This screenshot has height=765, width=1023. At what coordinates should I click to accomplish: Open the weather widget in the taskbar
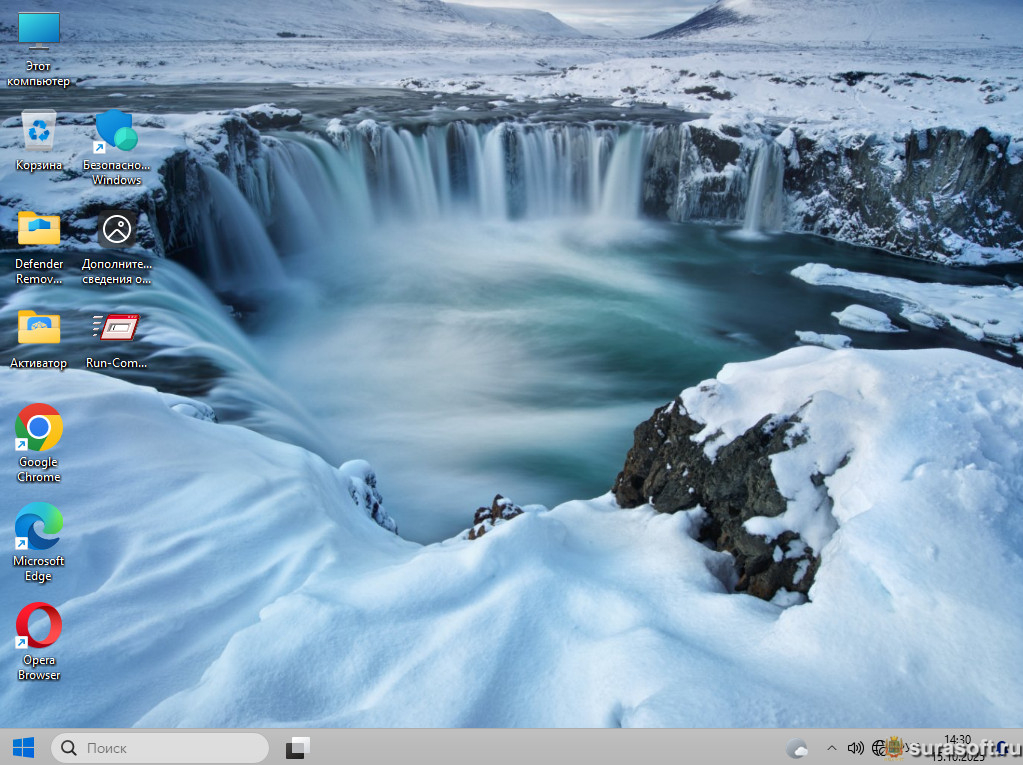(x=797, y=748)
